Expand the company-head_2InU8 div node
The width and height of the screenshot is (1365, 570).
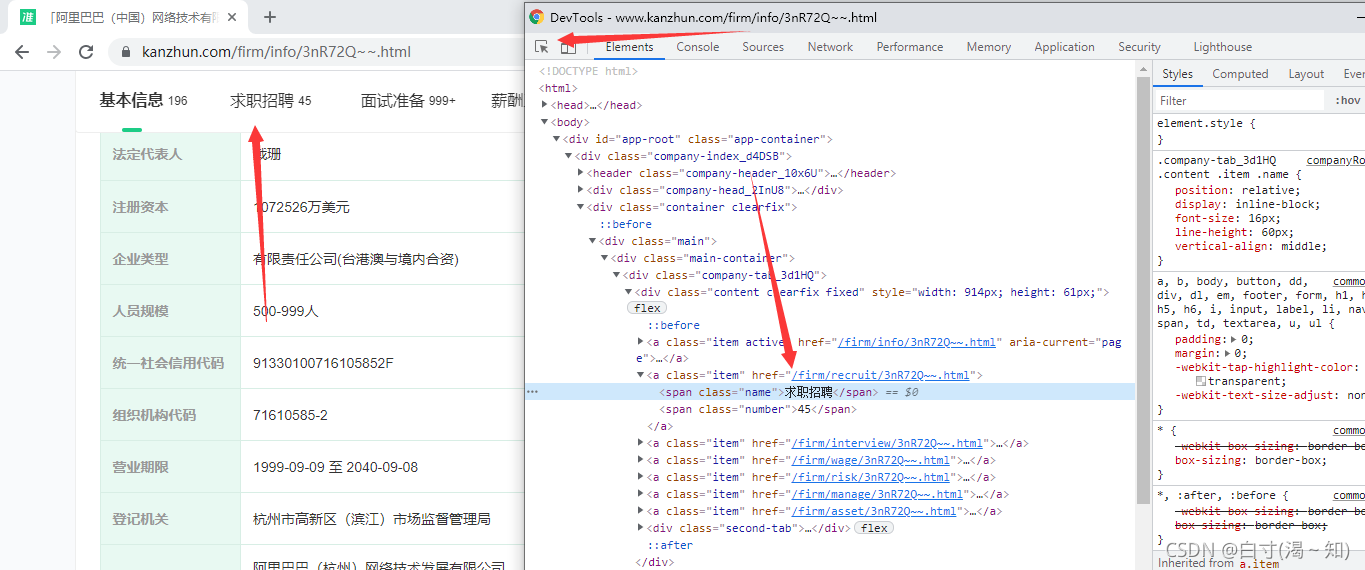[x=581, y=190]
